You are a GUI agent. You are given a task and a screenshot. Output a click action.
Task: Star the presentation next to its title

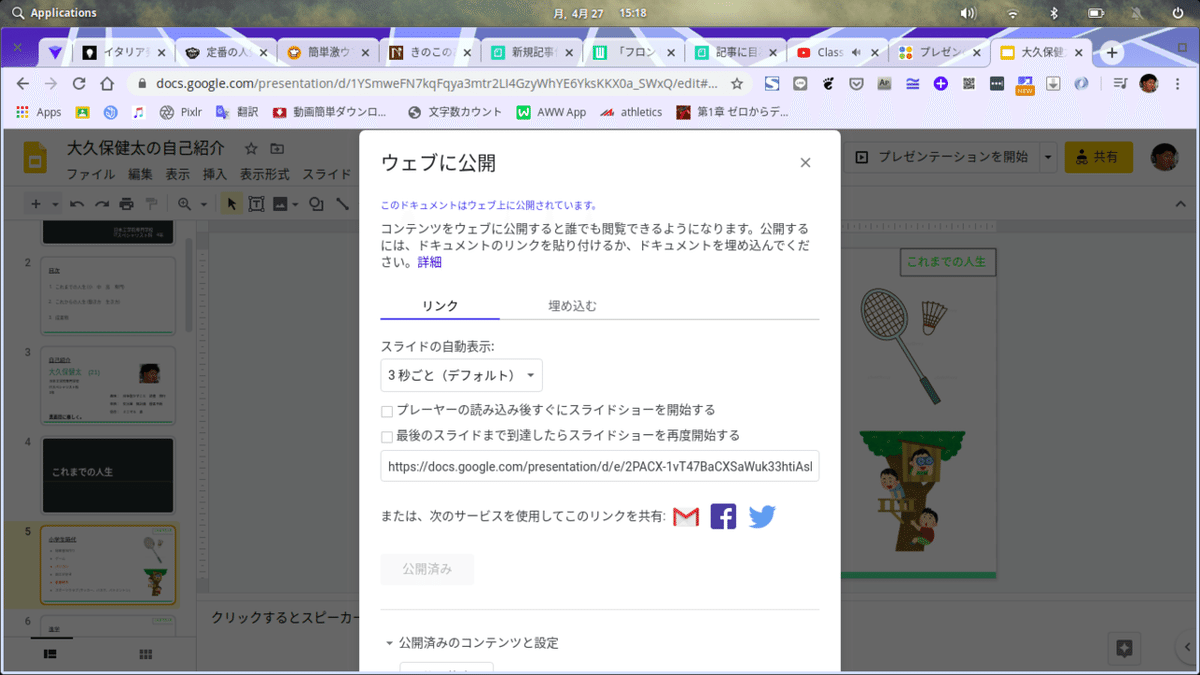pos(251,149)
